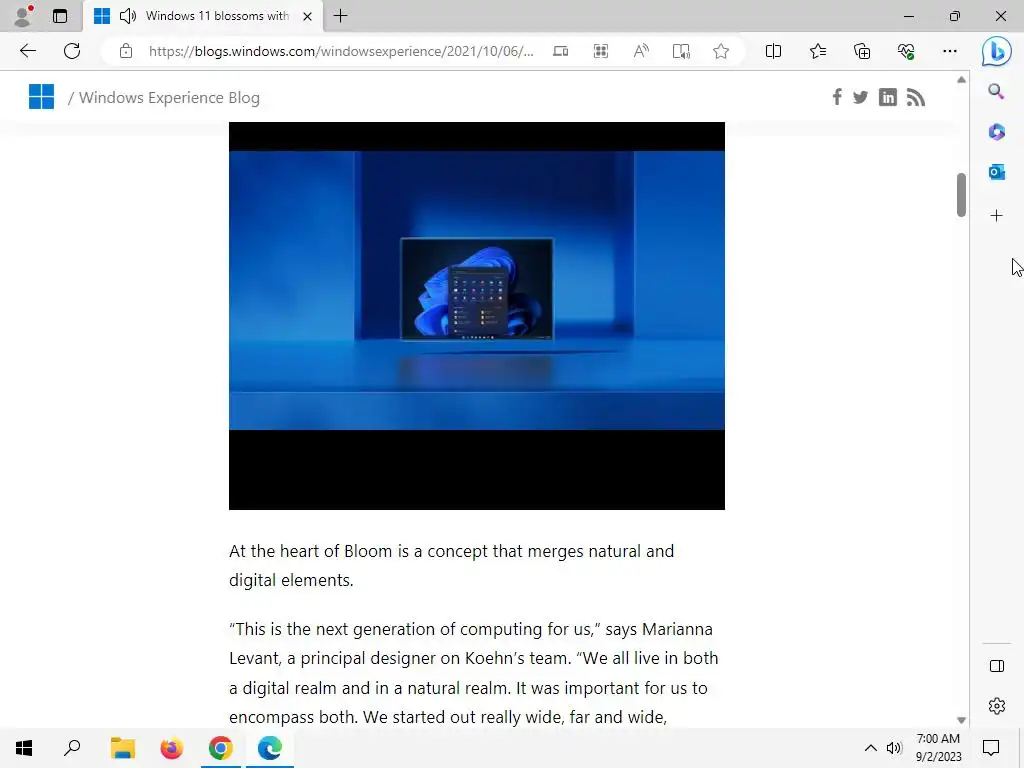The width and height of the screenshot is (1024, 768).
Task: Open a new tab with plus button
Action: tap(340, 16)
